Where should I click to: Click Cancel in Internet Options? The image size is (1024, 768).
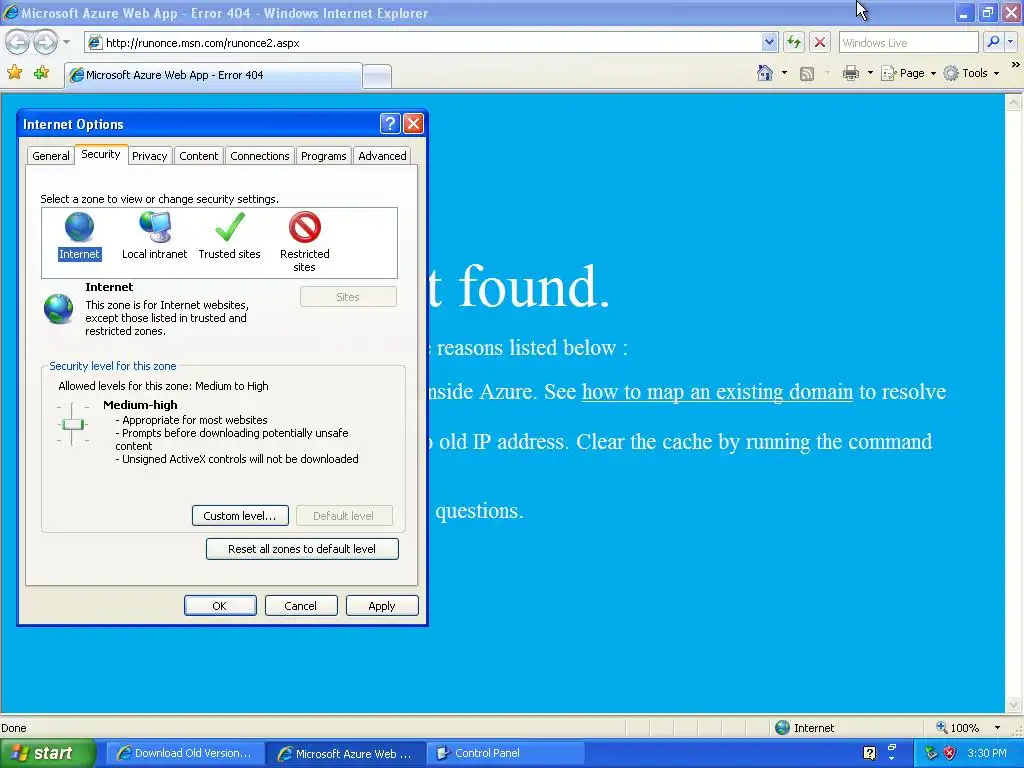[300, 605]
